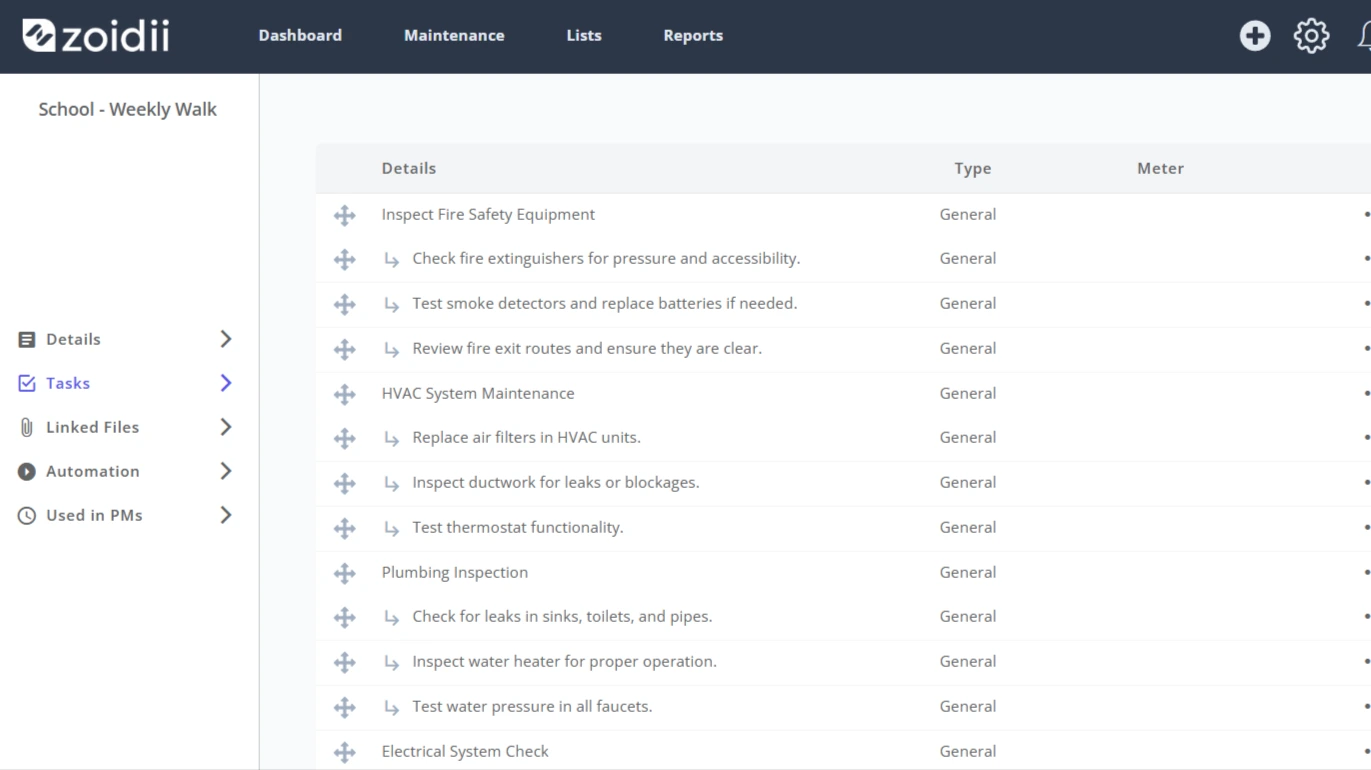1371x770 pixels.
Task: Click move handle for Review fire exit routes
Action: (345, 349)
